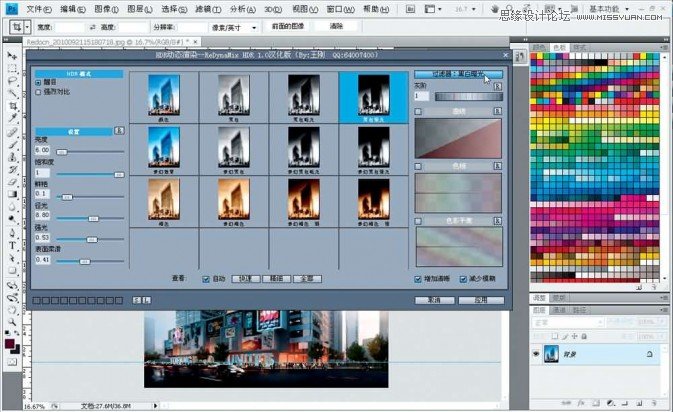
Task: Open the 滤镜(T) menu
Action: click(208, 9)
